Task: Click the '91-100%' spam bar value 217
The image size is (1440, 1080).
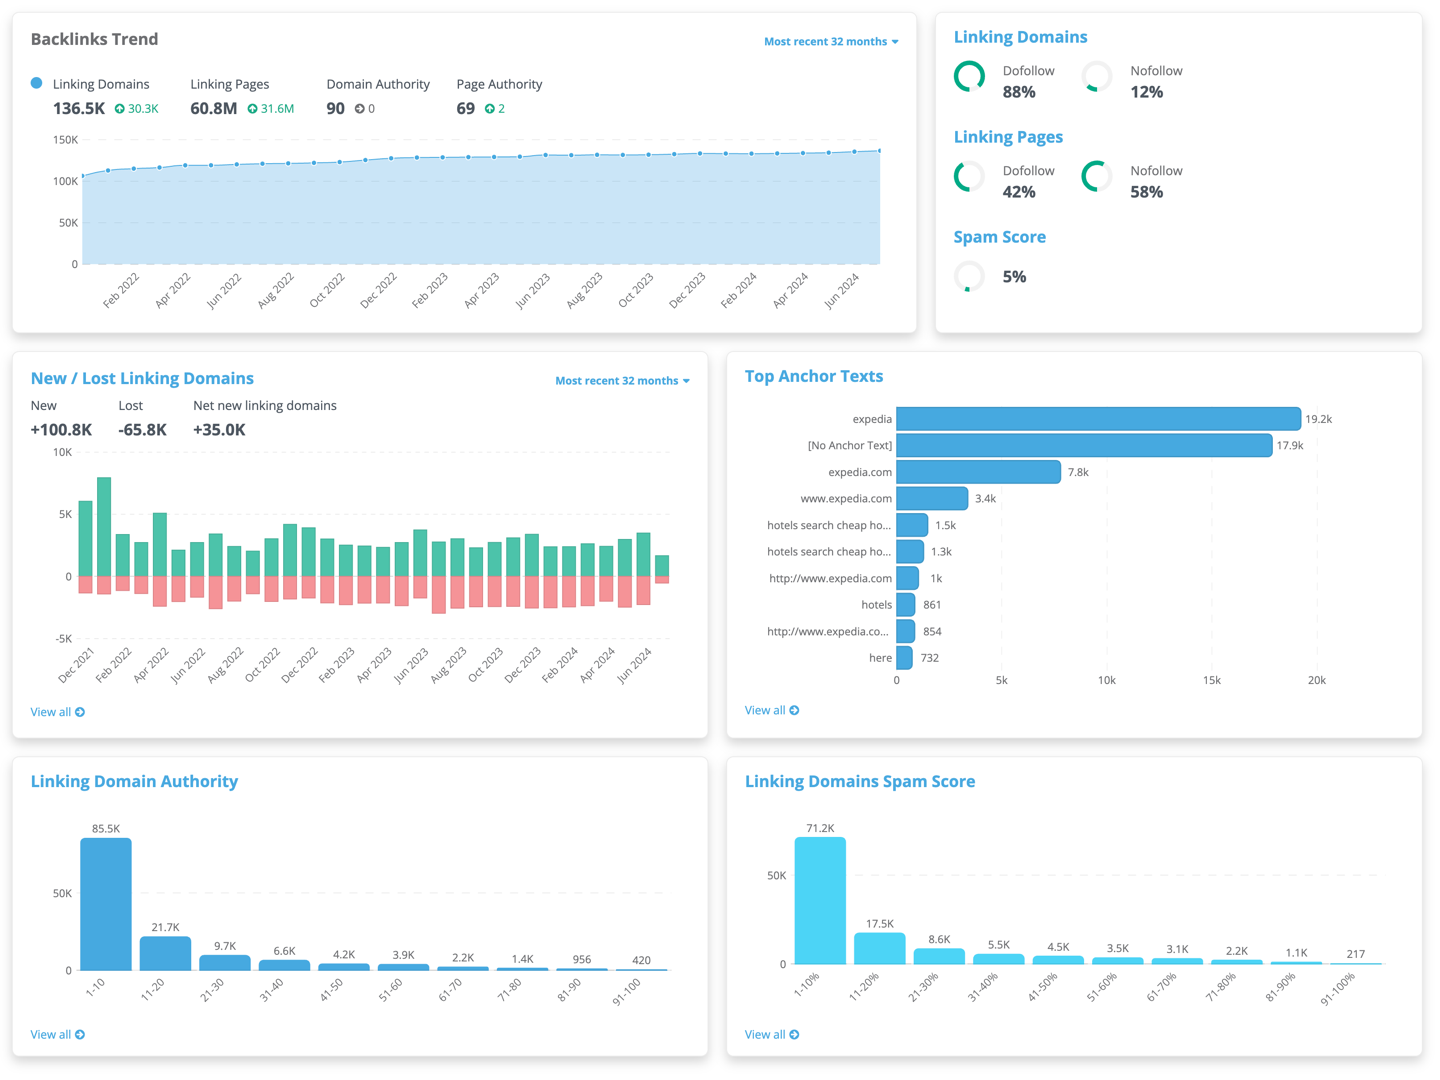Action: (1356, 954)
